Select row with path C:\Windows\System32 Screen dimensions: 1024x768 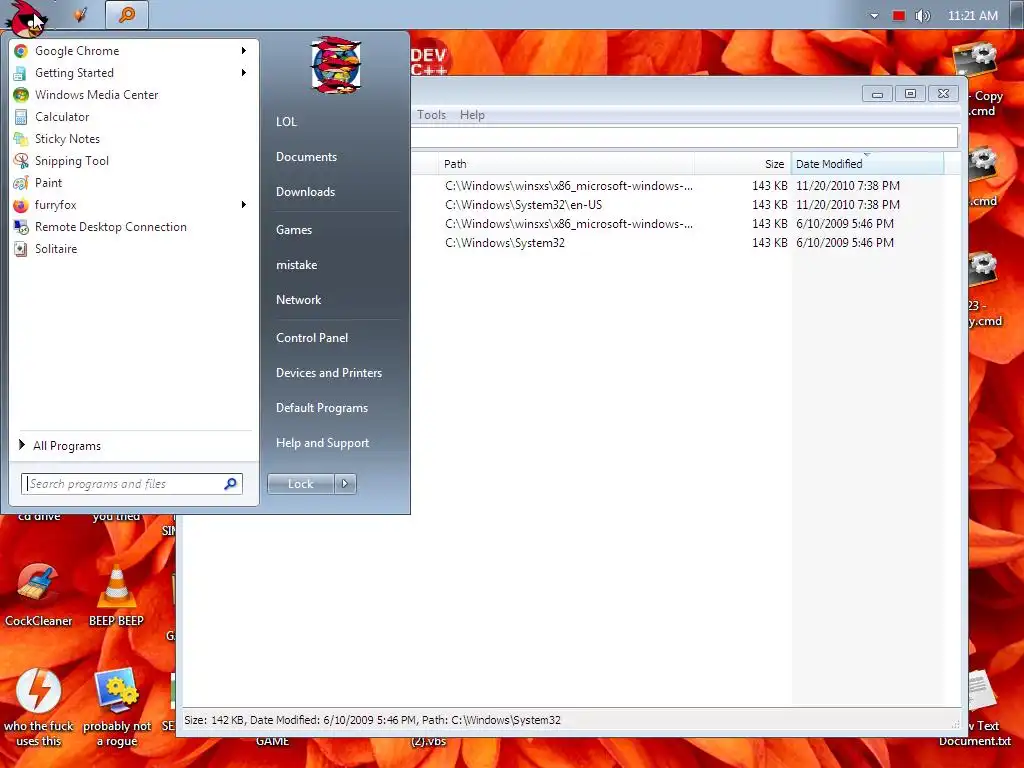(686, 243)
